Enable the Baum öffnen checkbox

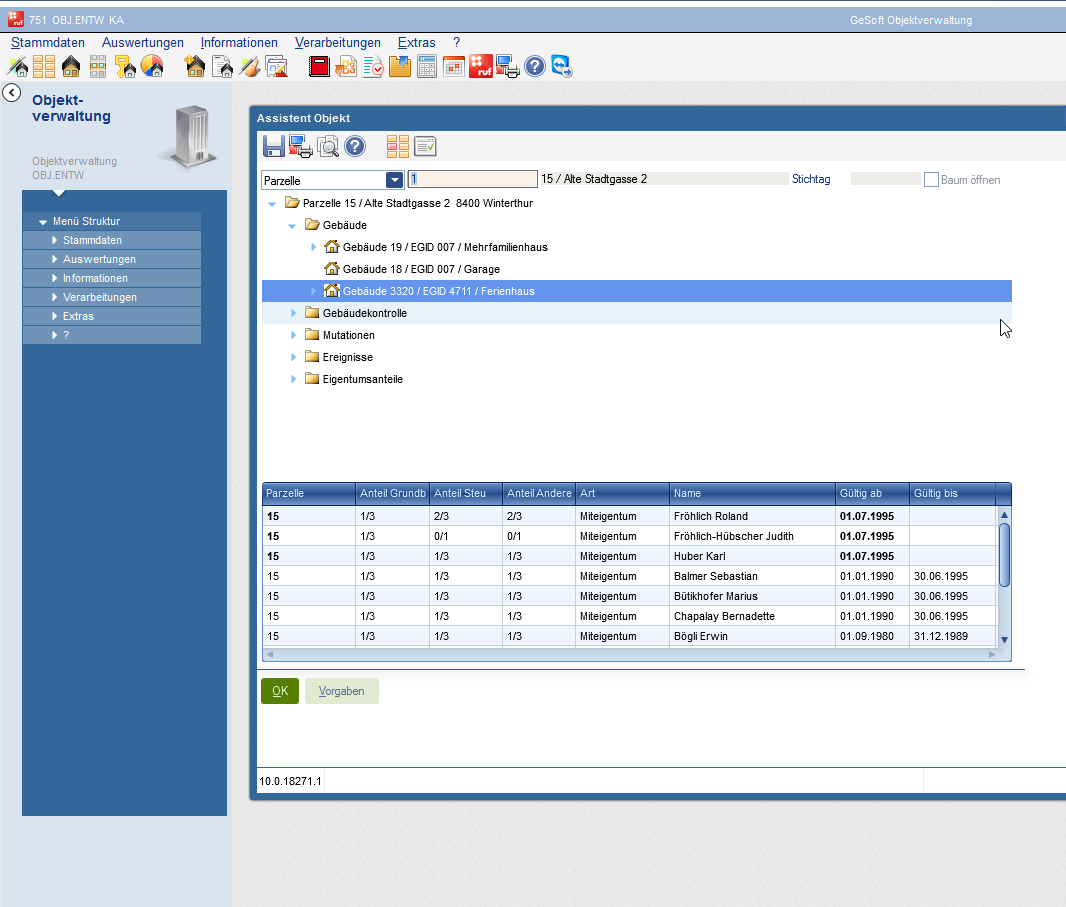pos(931,179)
